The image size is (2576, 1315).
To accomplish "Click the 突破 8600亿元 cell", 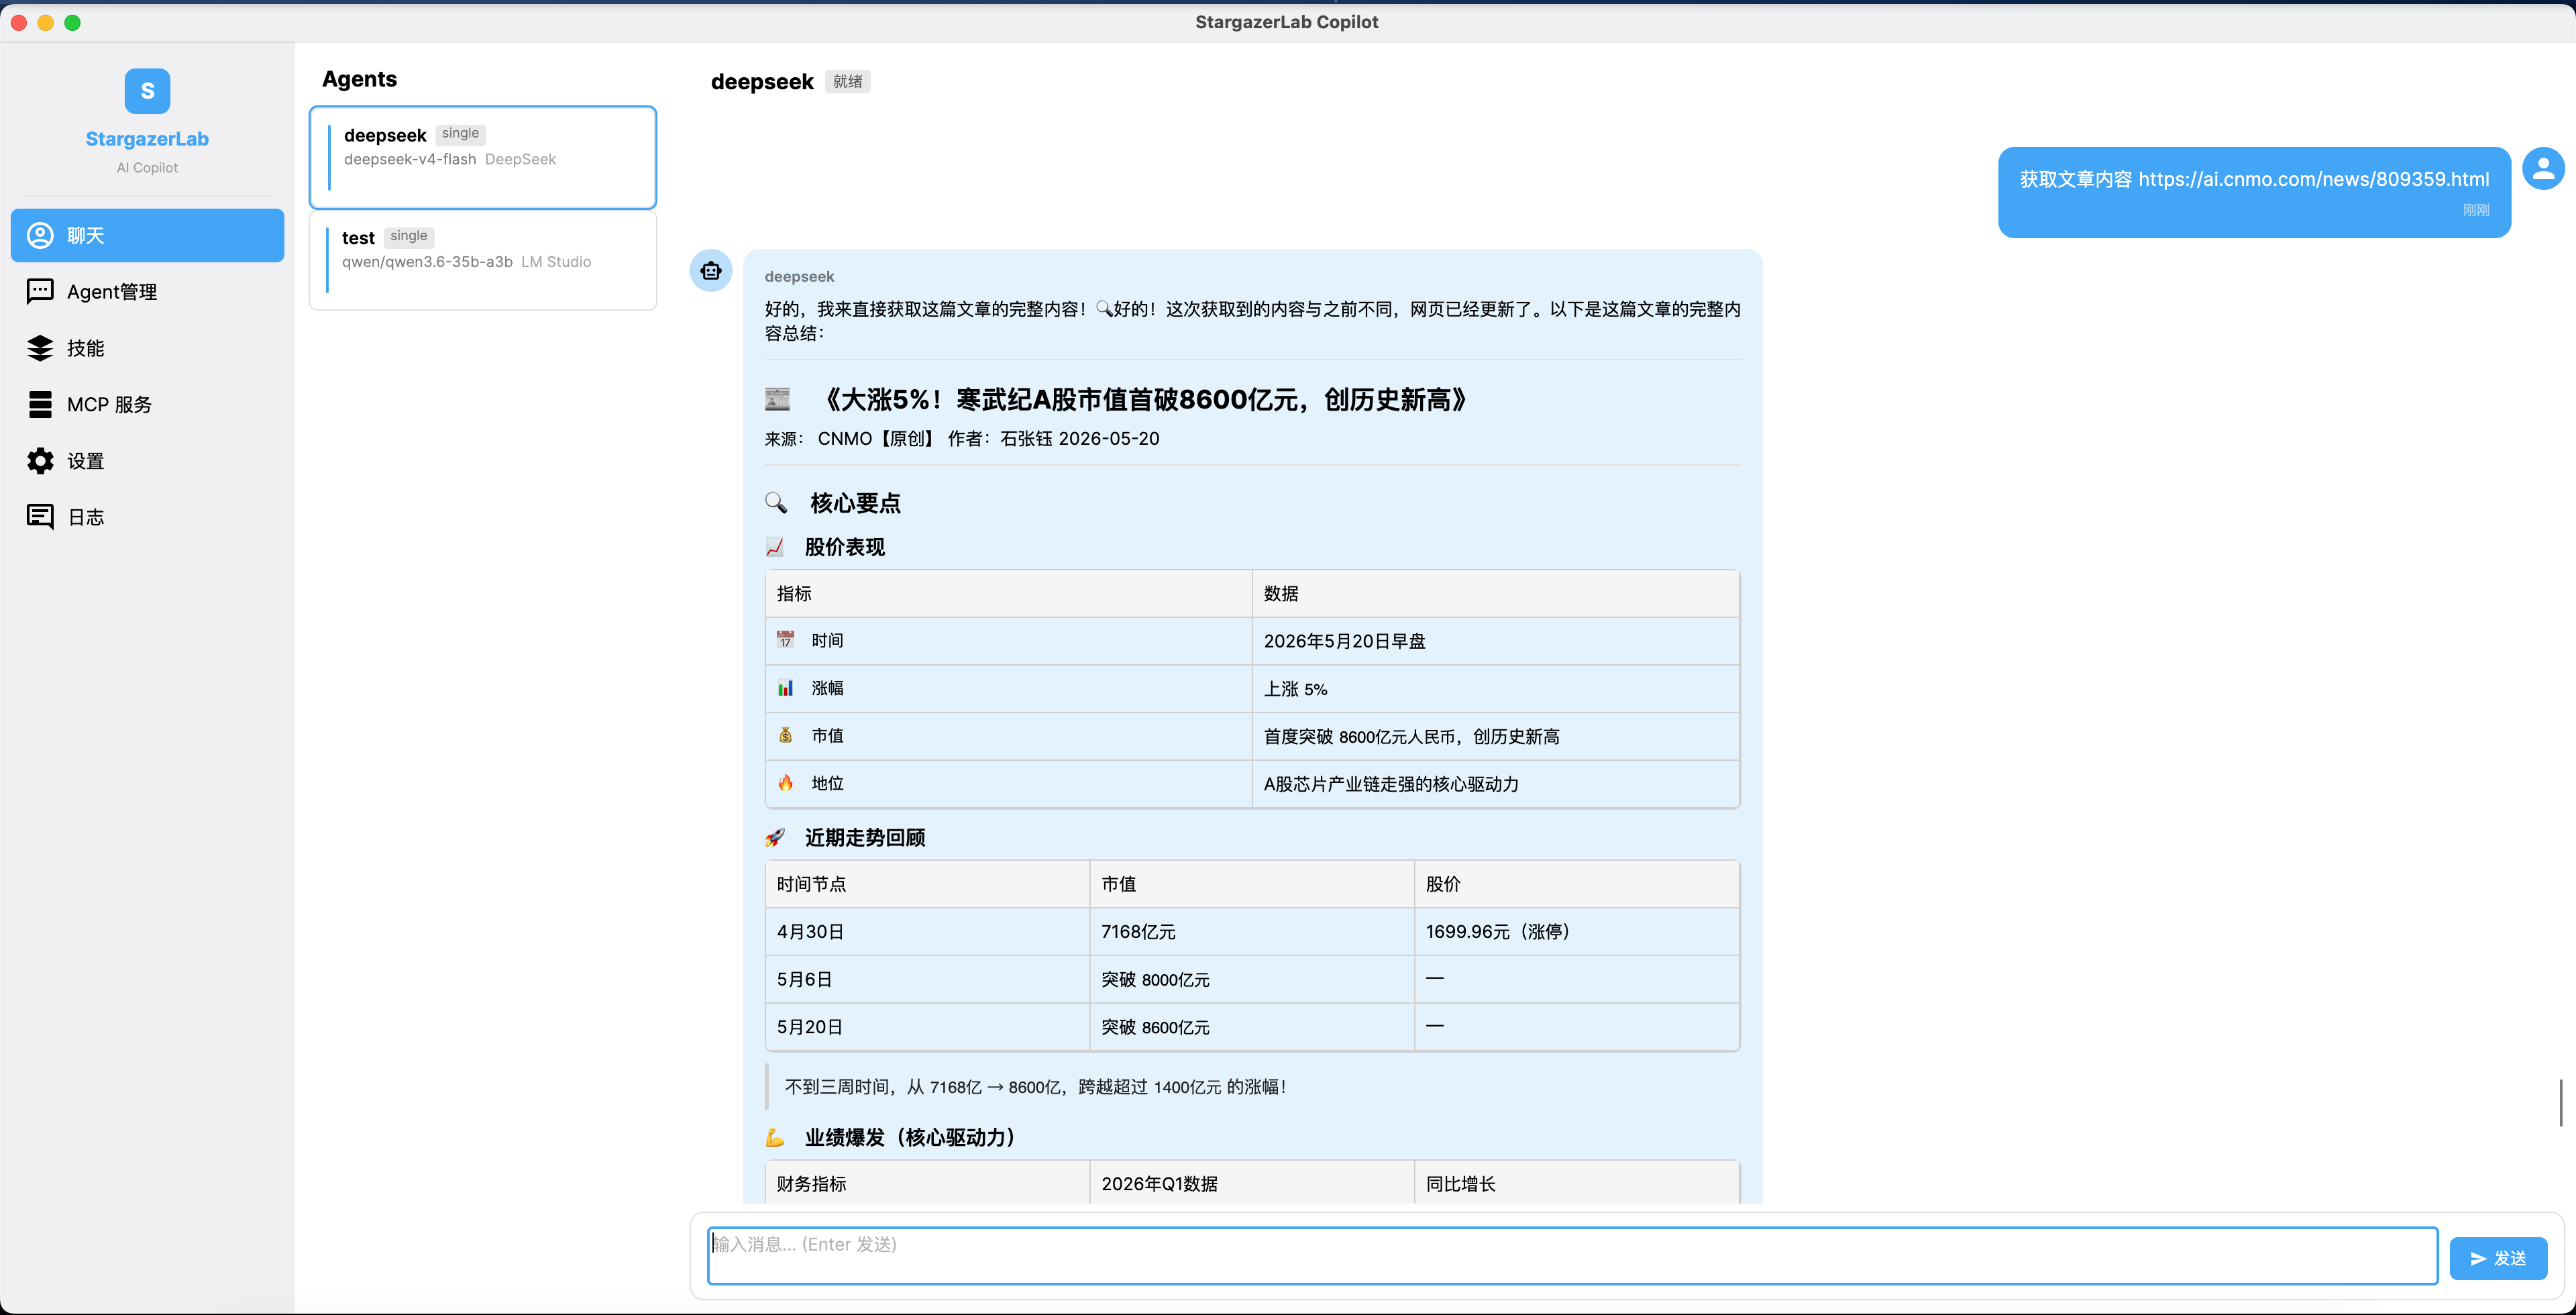I will point(1251,1027).
